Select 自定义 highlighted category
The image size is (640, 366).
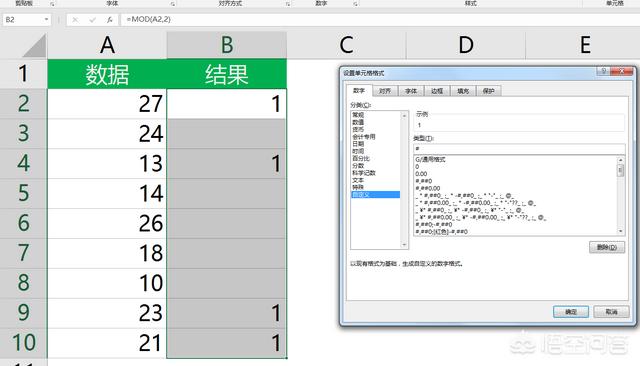coord(376,195)
